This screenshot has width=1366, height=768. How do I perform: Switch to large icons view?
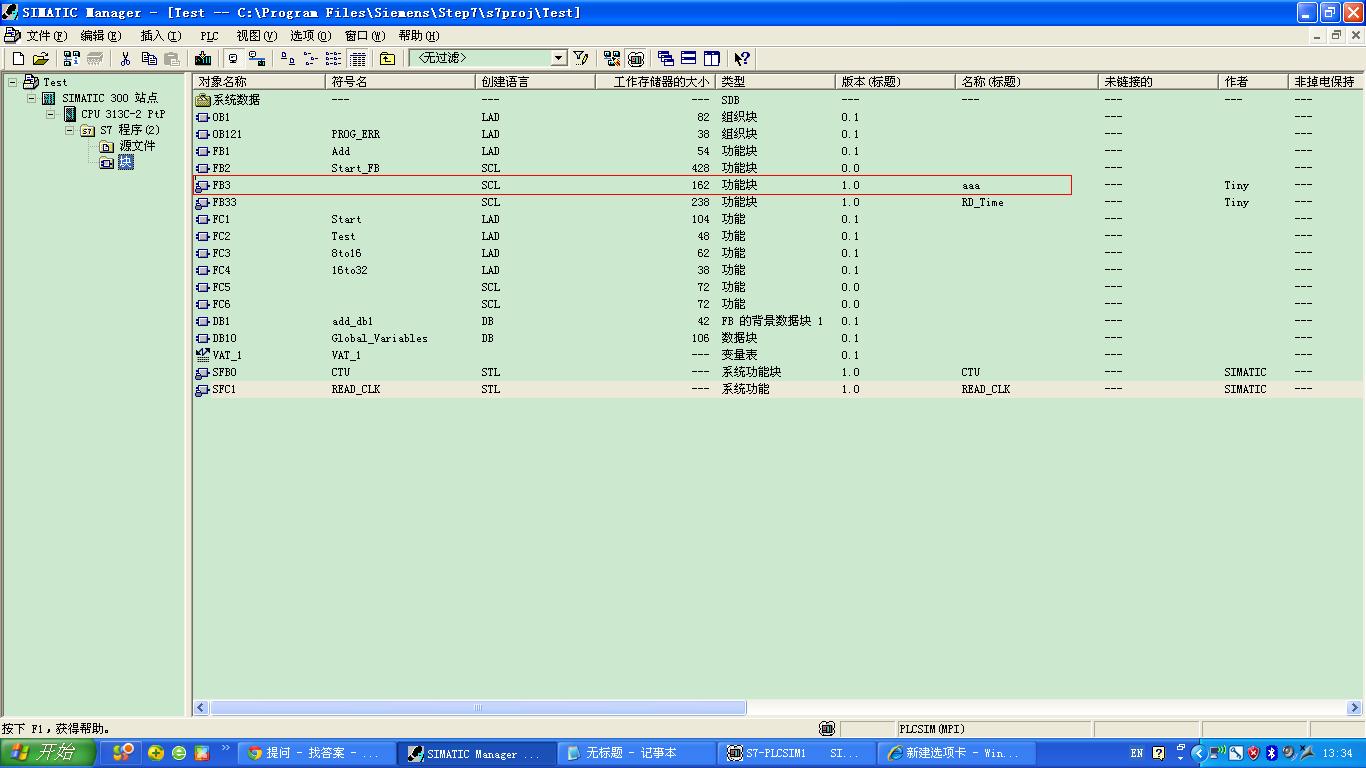(289, 59)
